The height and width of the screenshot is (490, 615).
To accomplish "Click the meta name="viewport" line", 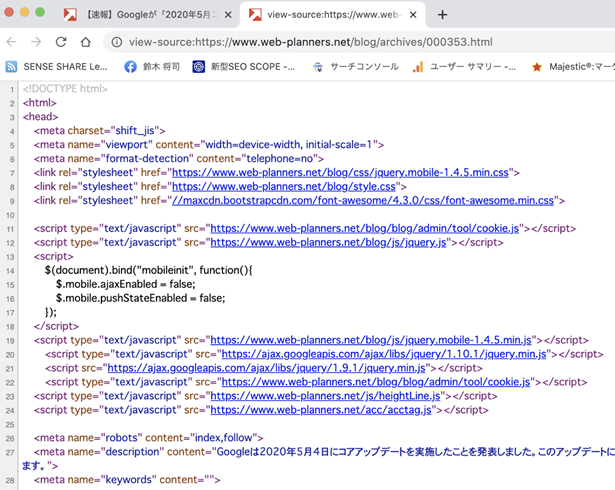I will click(209, 145).
